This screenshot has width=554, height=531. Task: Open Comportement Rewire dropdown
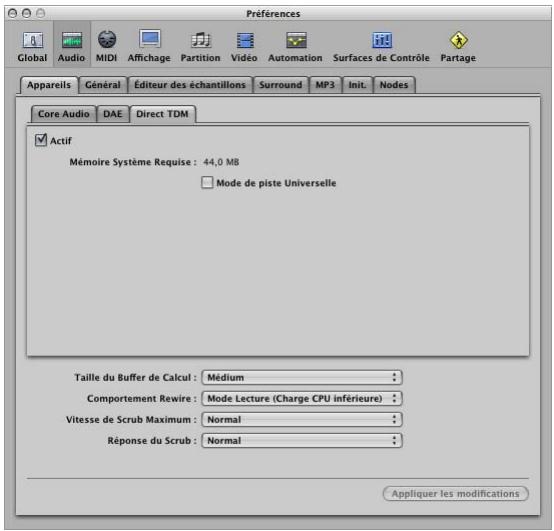[x=302, y=399]
